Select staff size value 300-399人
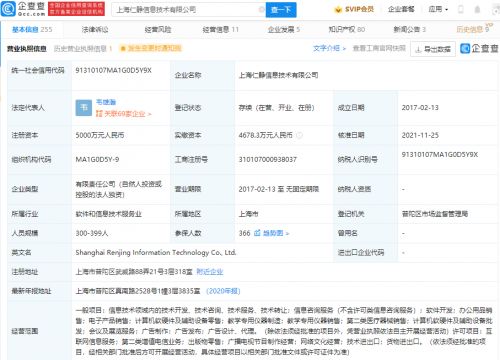The width and height of the screenshot is (500, 360). pos(92,233)
